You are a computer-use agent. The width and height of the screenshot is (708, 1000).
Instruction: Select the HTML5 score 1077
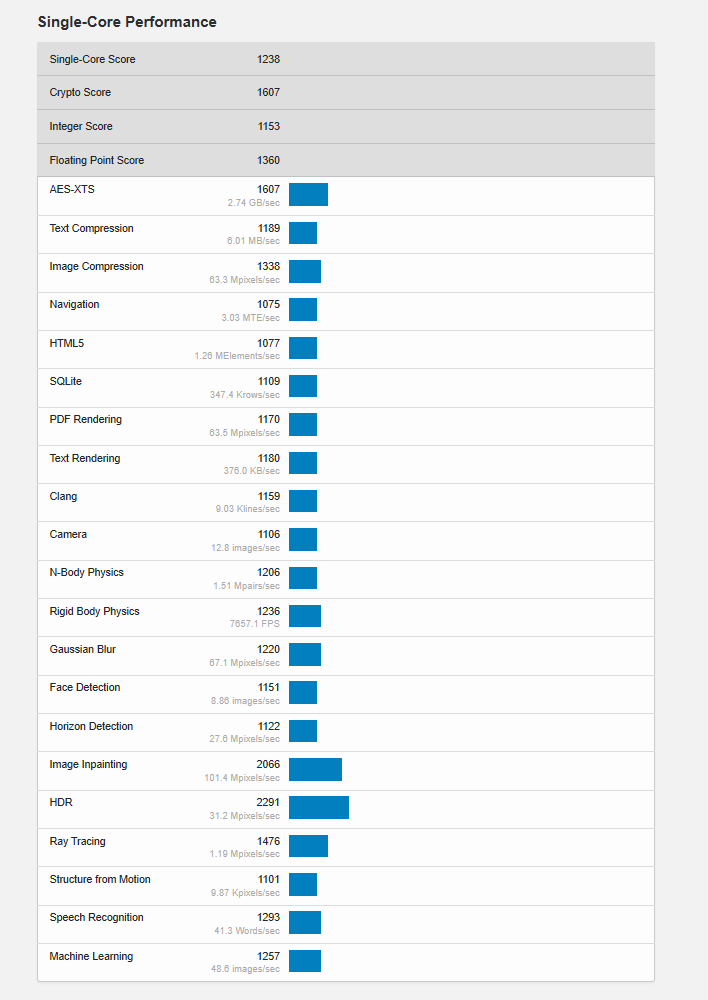click(x=268, y=343)
